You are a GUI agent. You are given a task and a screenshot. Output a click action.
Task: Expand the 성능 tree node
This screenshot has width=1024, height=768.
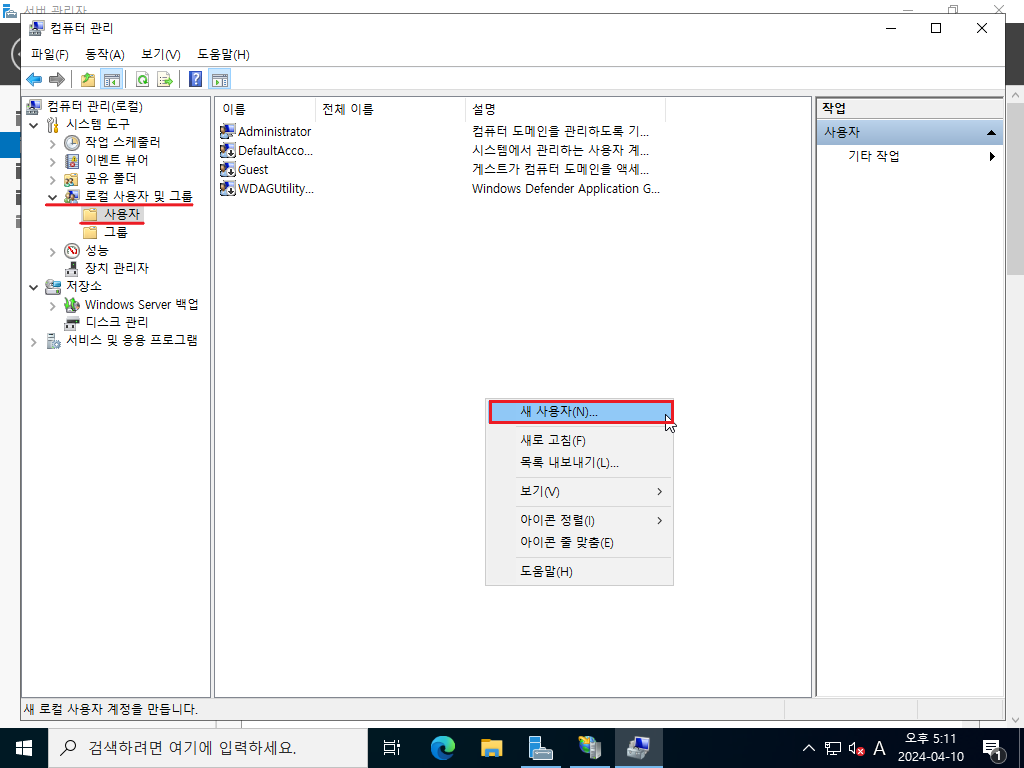53,251
